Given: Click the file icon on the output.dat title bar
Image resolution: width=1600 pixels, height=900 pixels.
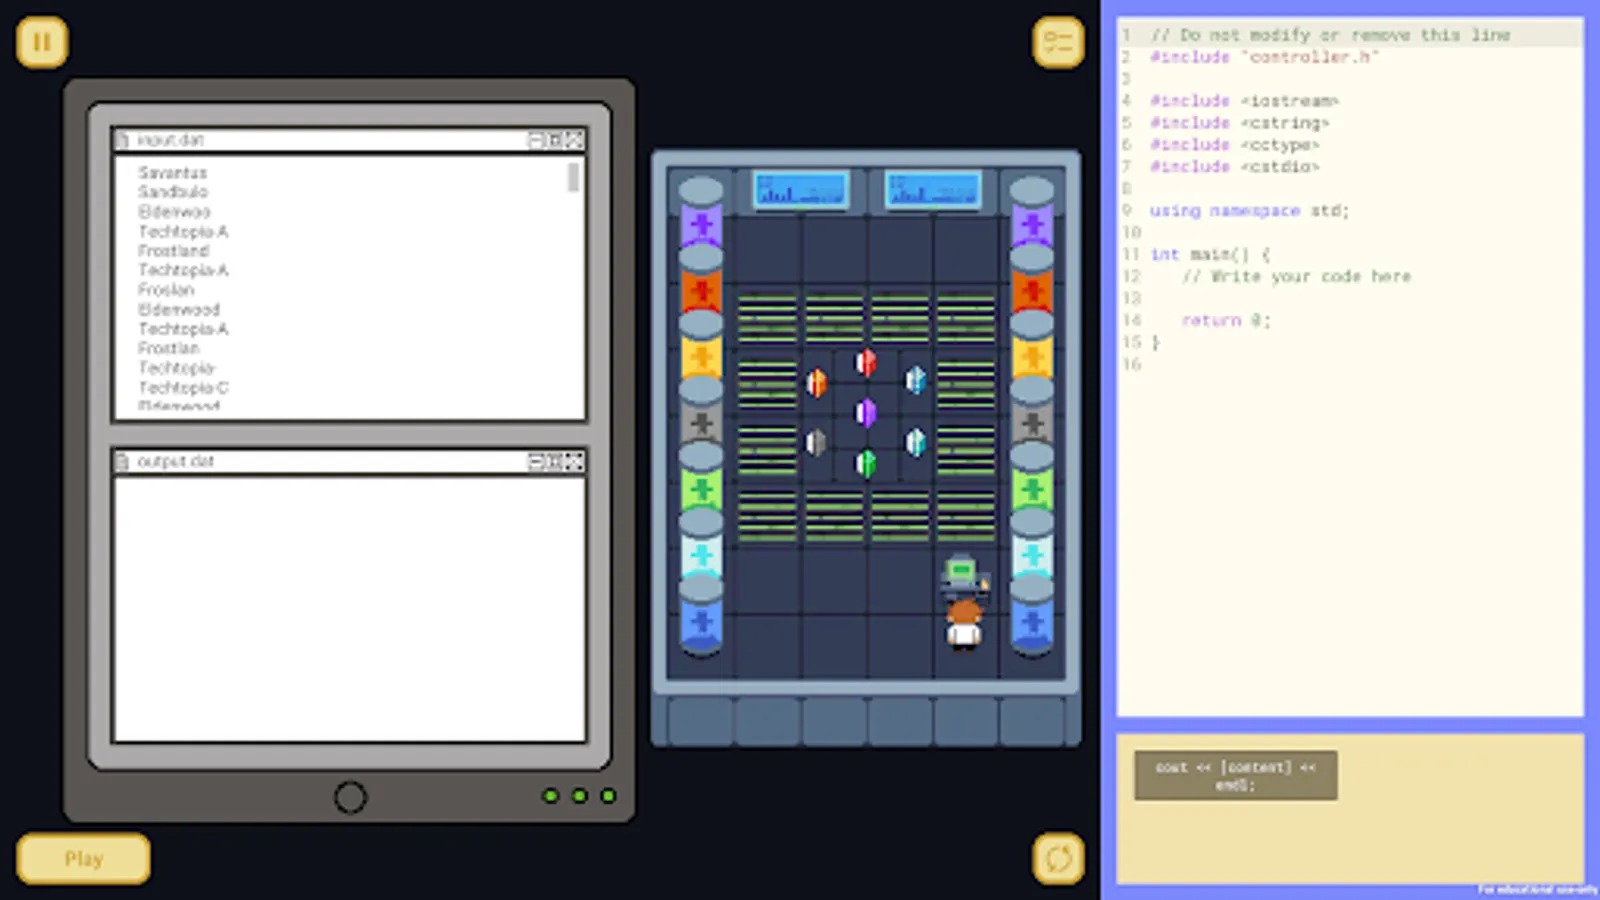Looking at the screenshot, I should click(x=122, y=461).
